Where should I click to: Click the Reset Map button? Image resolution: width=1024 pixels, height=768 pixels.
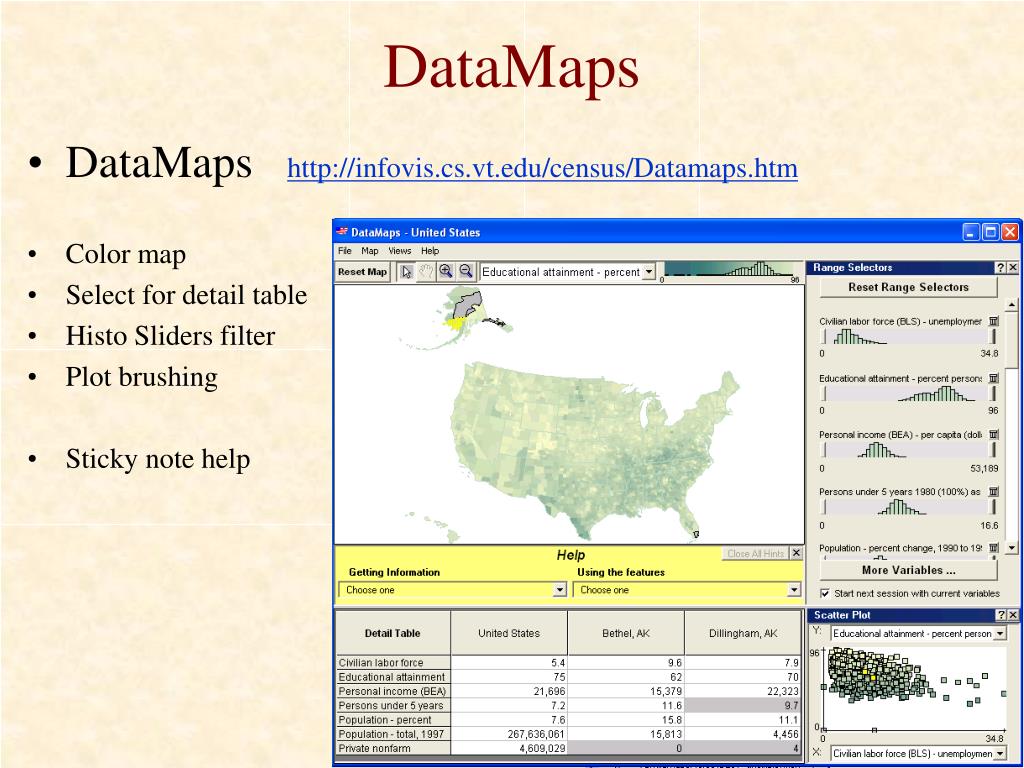click(362, 272)
